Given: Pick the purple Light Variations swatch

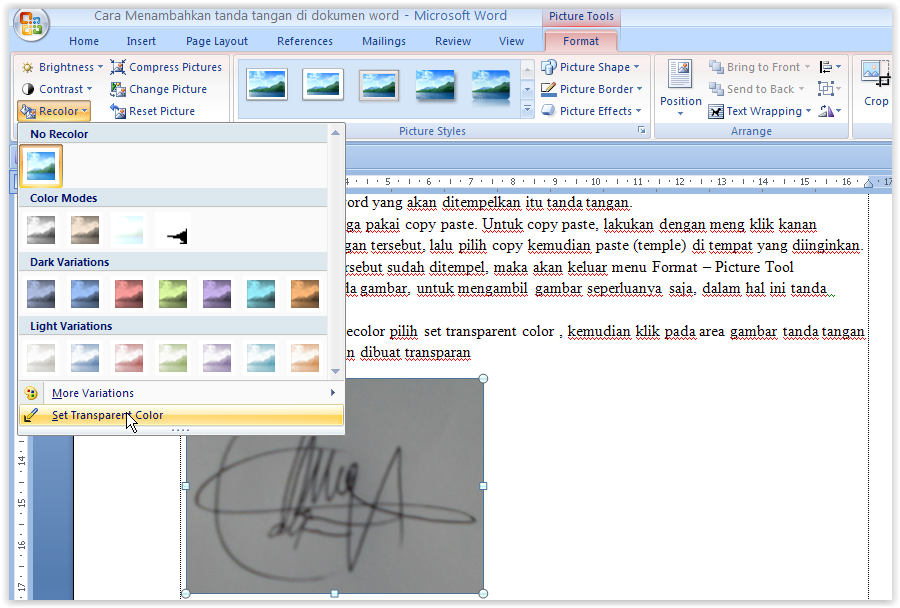Looking at the screenshot, I should pos(217,358).
